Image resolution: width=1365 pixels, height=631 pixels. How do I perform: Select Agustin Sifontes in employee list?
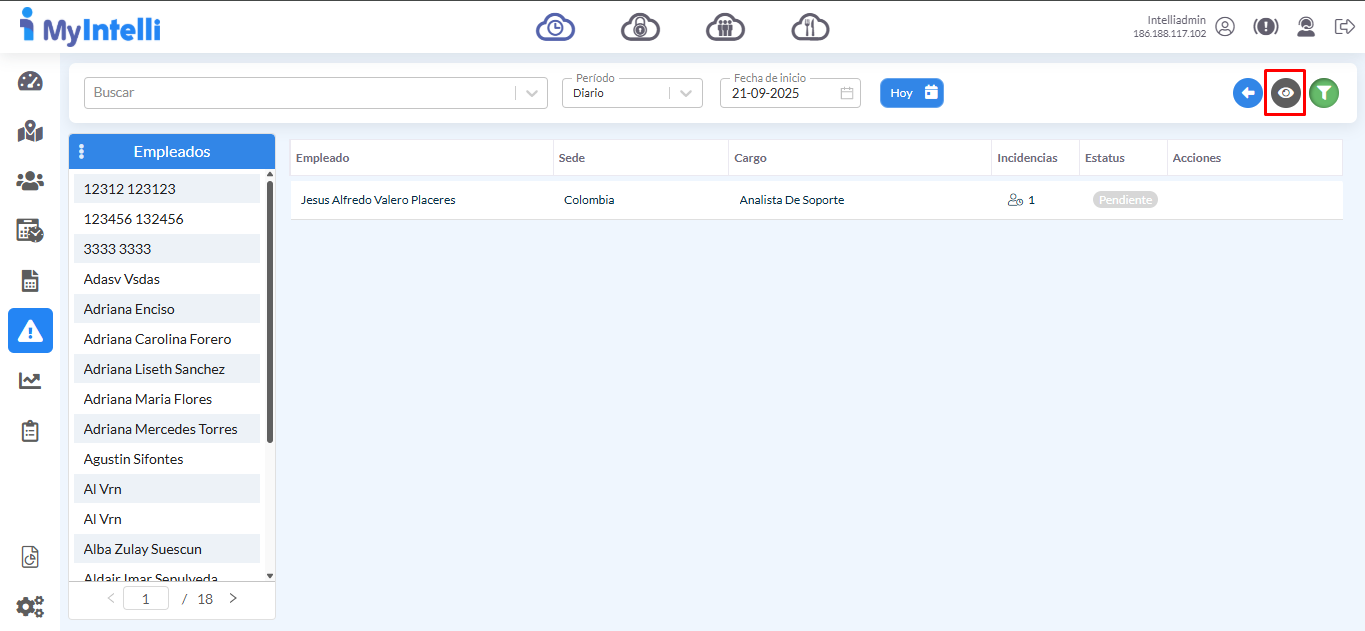(x=133, y=459)
